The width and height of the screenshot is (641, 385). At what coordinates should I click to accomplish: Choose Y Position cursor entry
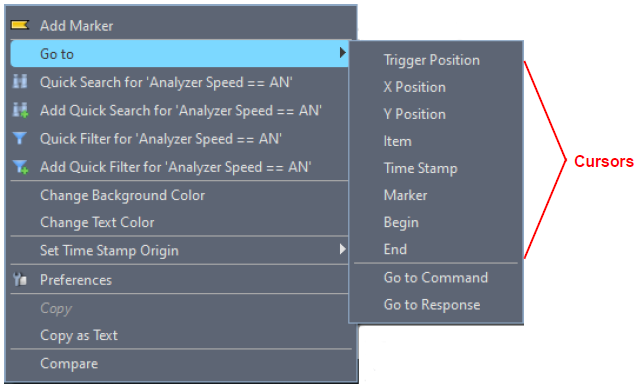click(x=415, y=114)
